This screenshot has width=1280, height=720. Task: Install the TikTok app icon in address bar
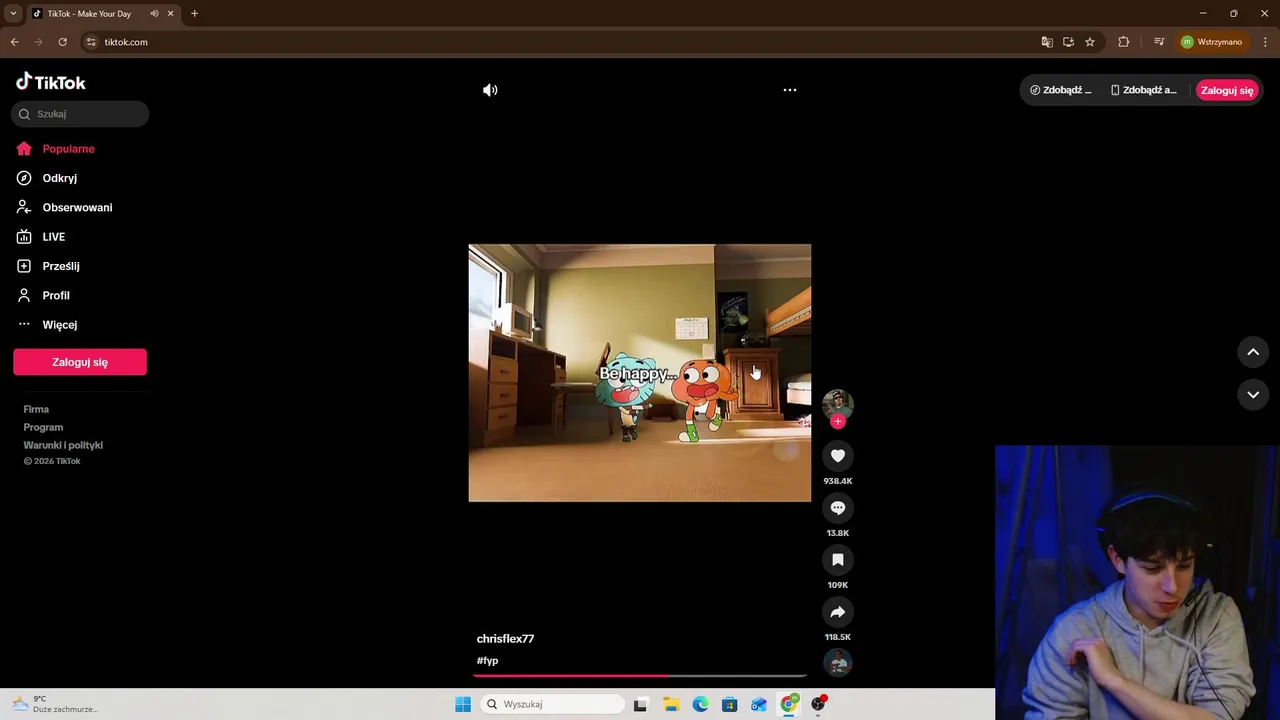pos(1068,42)
